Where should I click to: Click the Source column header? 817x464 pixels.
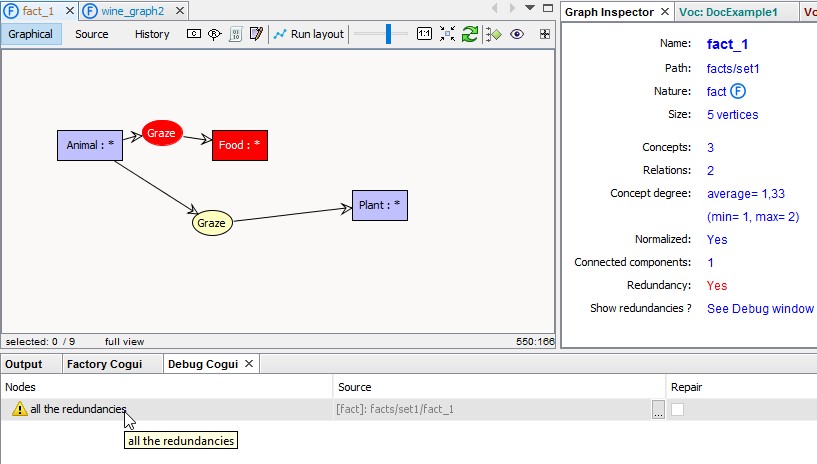pyautogui.click(x=499, y=387)
